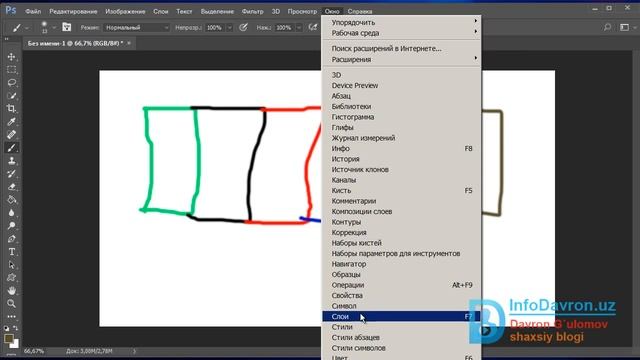This screenshot has width=640, height=360.
Task: Open the Файл menu
Action: pos(33,11)
